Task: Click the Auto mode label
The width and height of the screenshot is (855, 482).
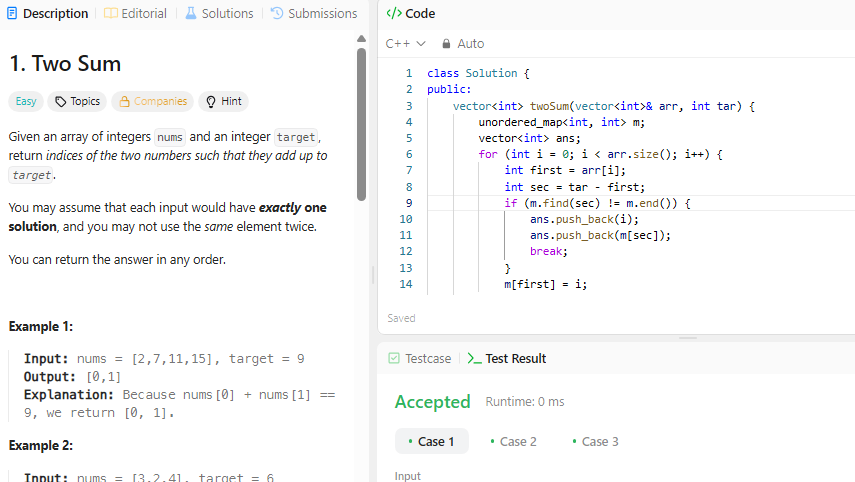Action: 471,44
